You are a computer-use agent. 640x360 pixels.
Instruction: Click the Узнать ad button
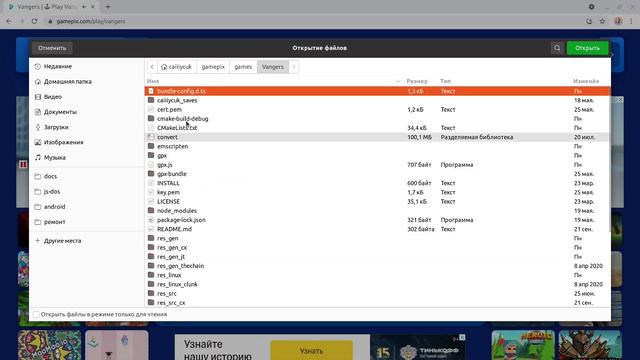pyautogui.click(x=311, y=351)
